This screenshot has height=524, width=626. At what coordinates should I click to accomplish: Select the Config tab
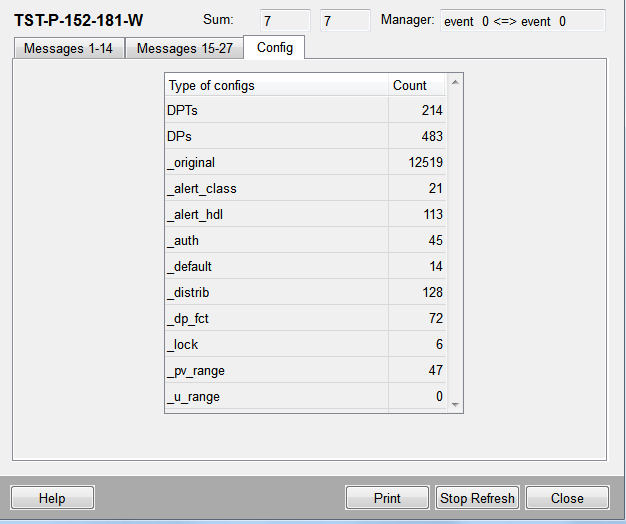coord(274,47)
